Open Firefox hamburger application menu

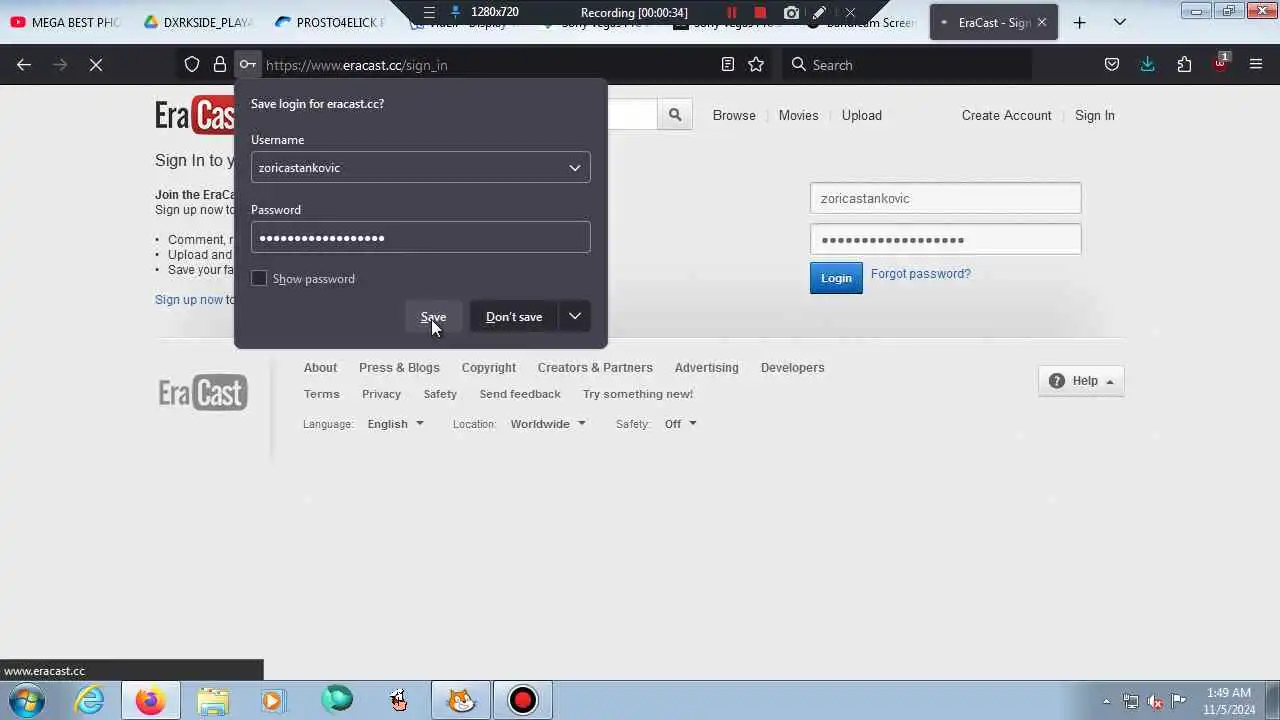click(1256, 65)
